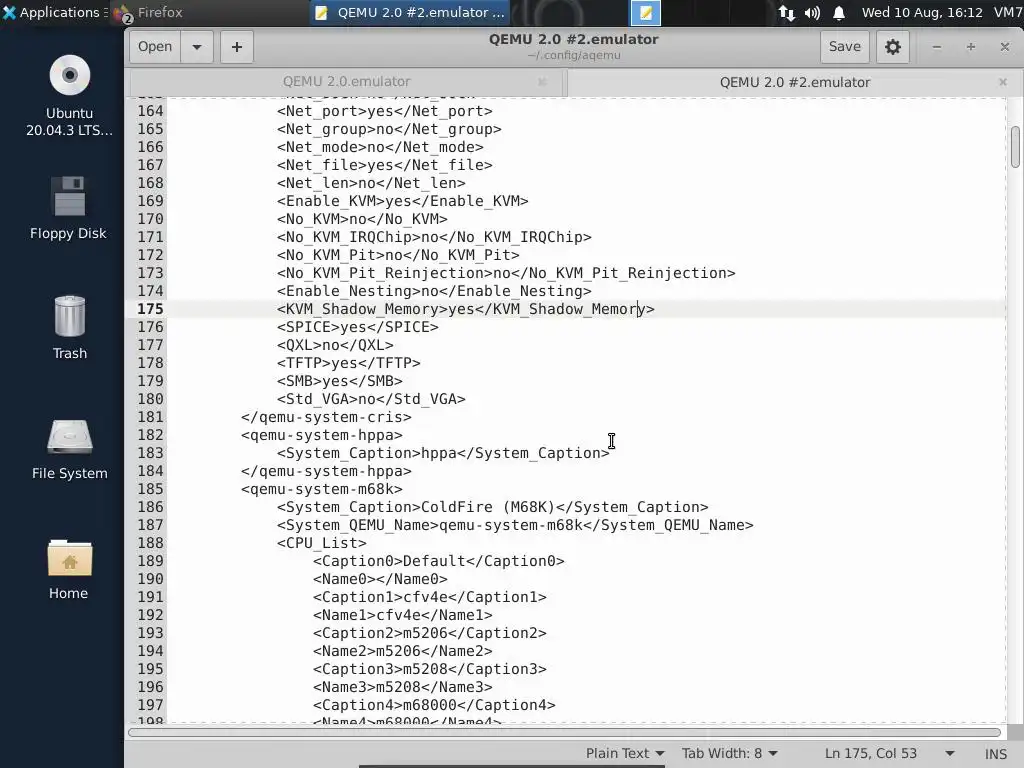The height and width of the screenshot is (768, 1024).
Task: Select the QEMU 2.0 #2.emulator taskbar window button
Action: pos(409,12)
